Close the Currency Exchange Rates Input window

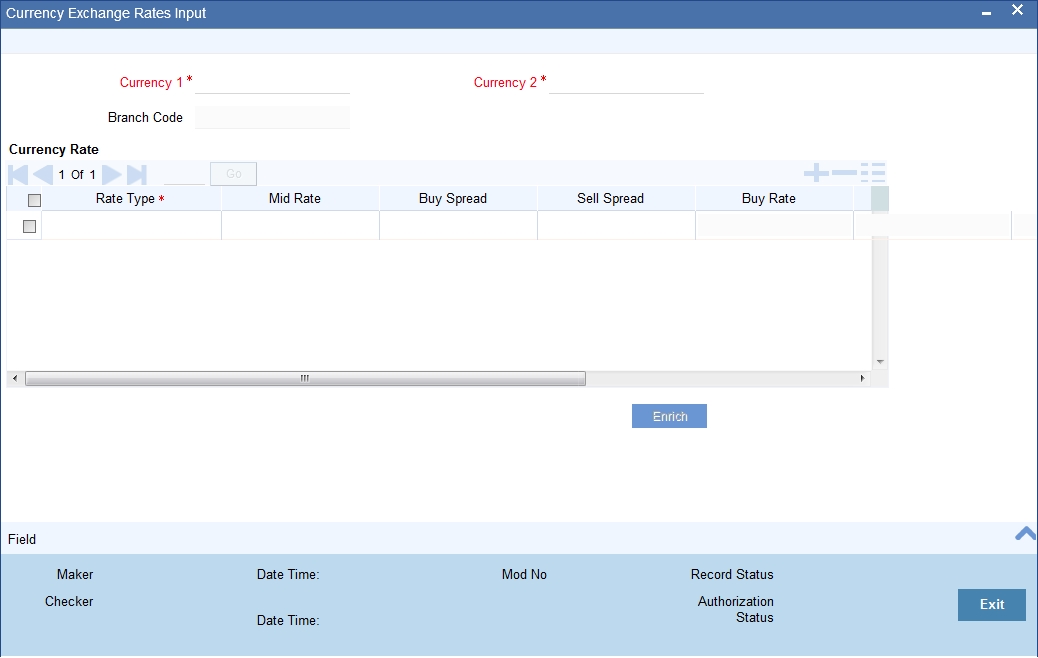1017,10
